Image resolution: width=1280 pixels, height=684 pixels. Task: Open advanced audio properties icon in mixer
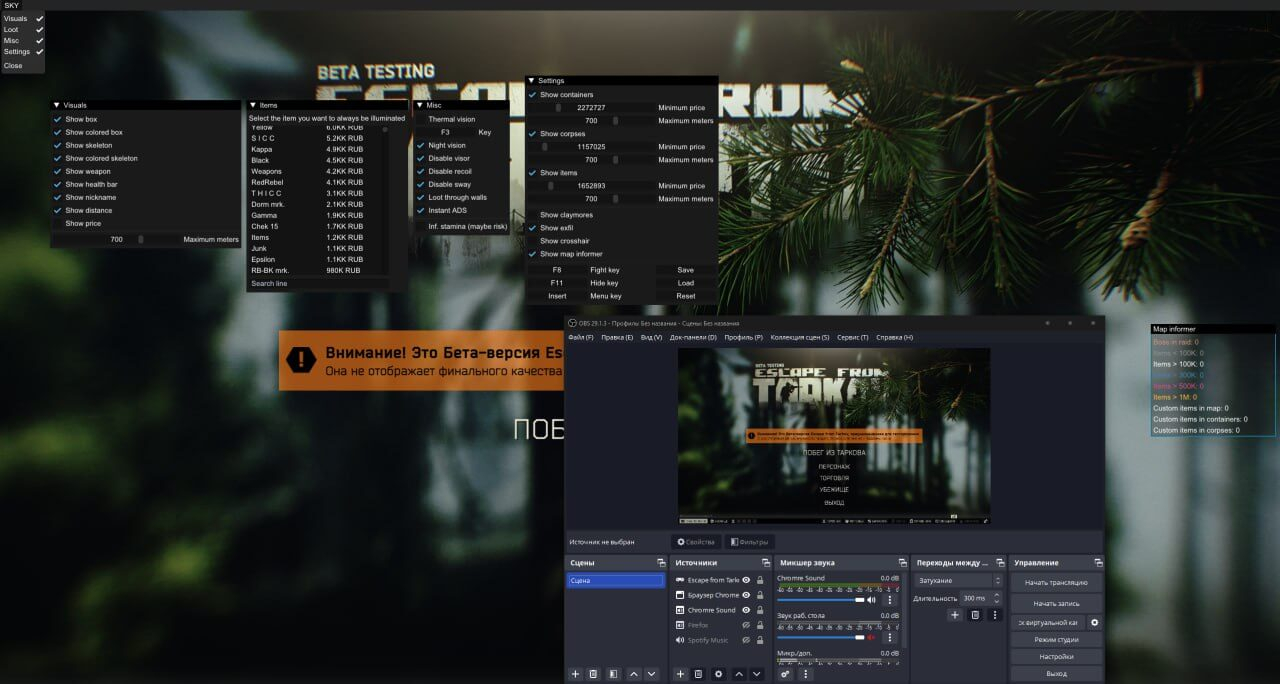click(x=786, y=674)
